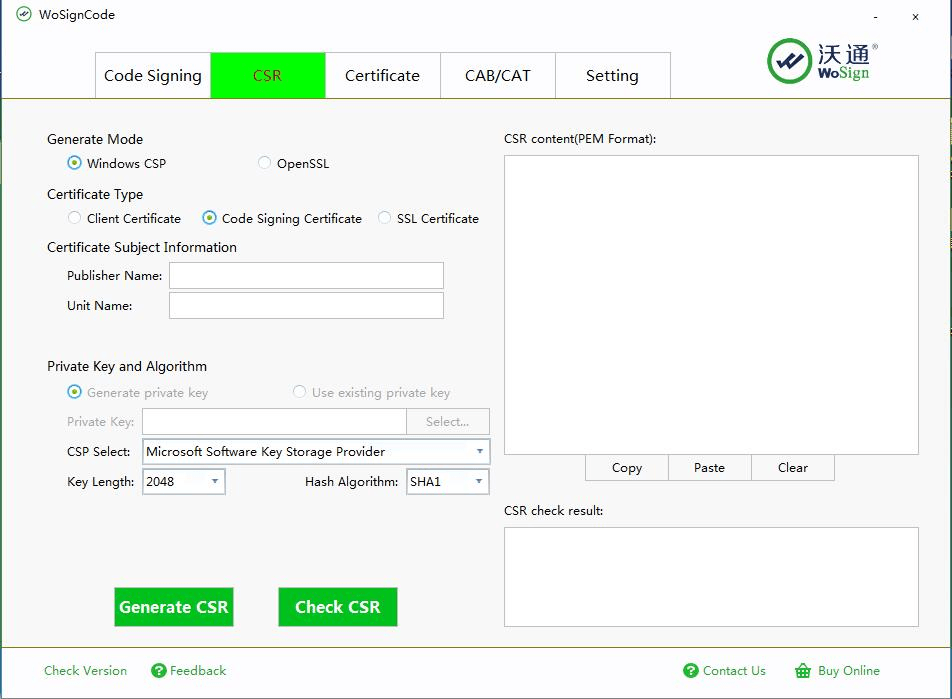952x699 pixels.
Task: Switch to the Code Signing tab
Action: tap(153, 76)
